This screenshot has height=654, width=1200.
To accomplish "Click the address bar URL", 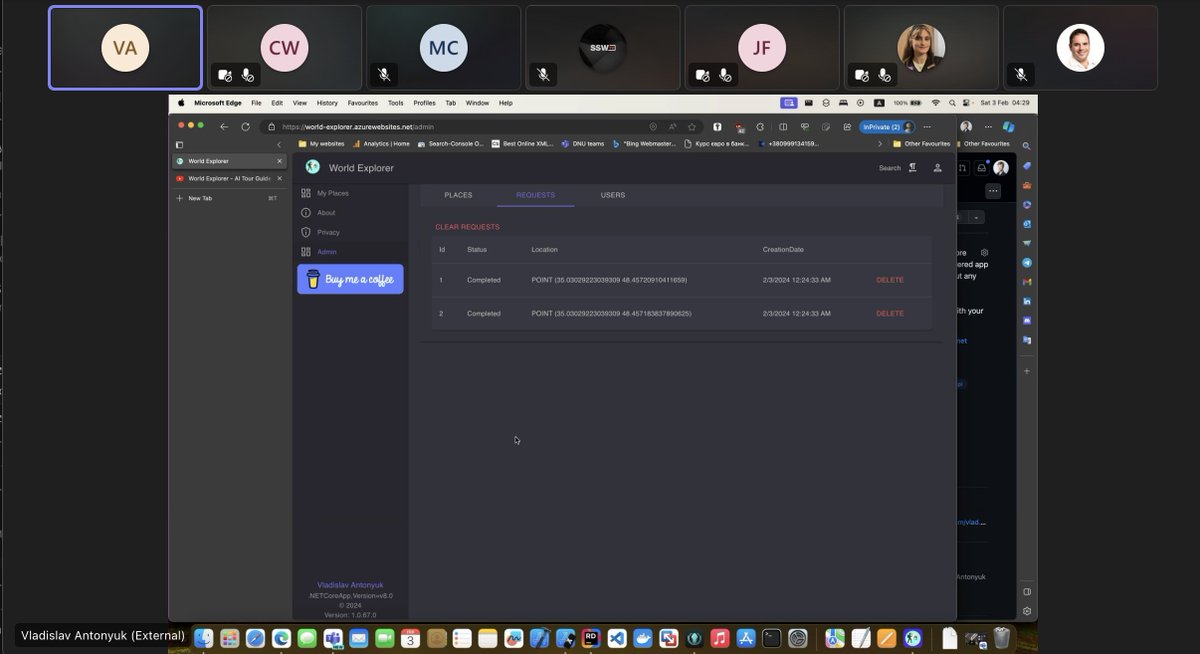I will pos(358,127).
